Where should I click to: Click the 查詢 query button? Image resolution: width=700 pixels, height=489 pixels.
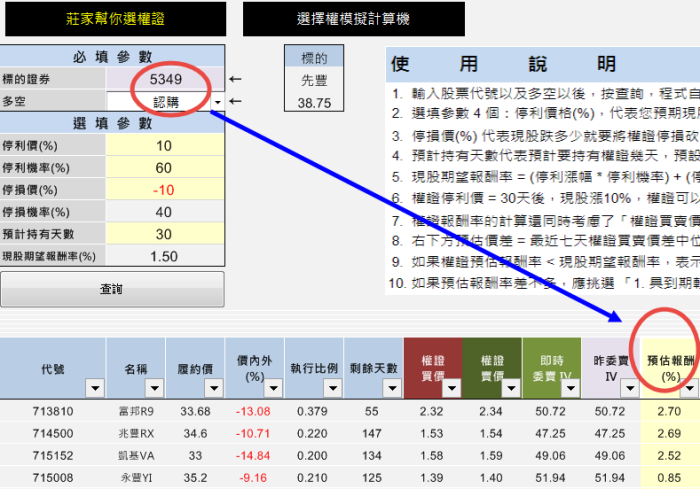(x=112, y=289)
